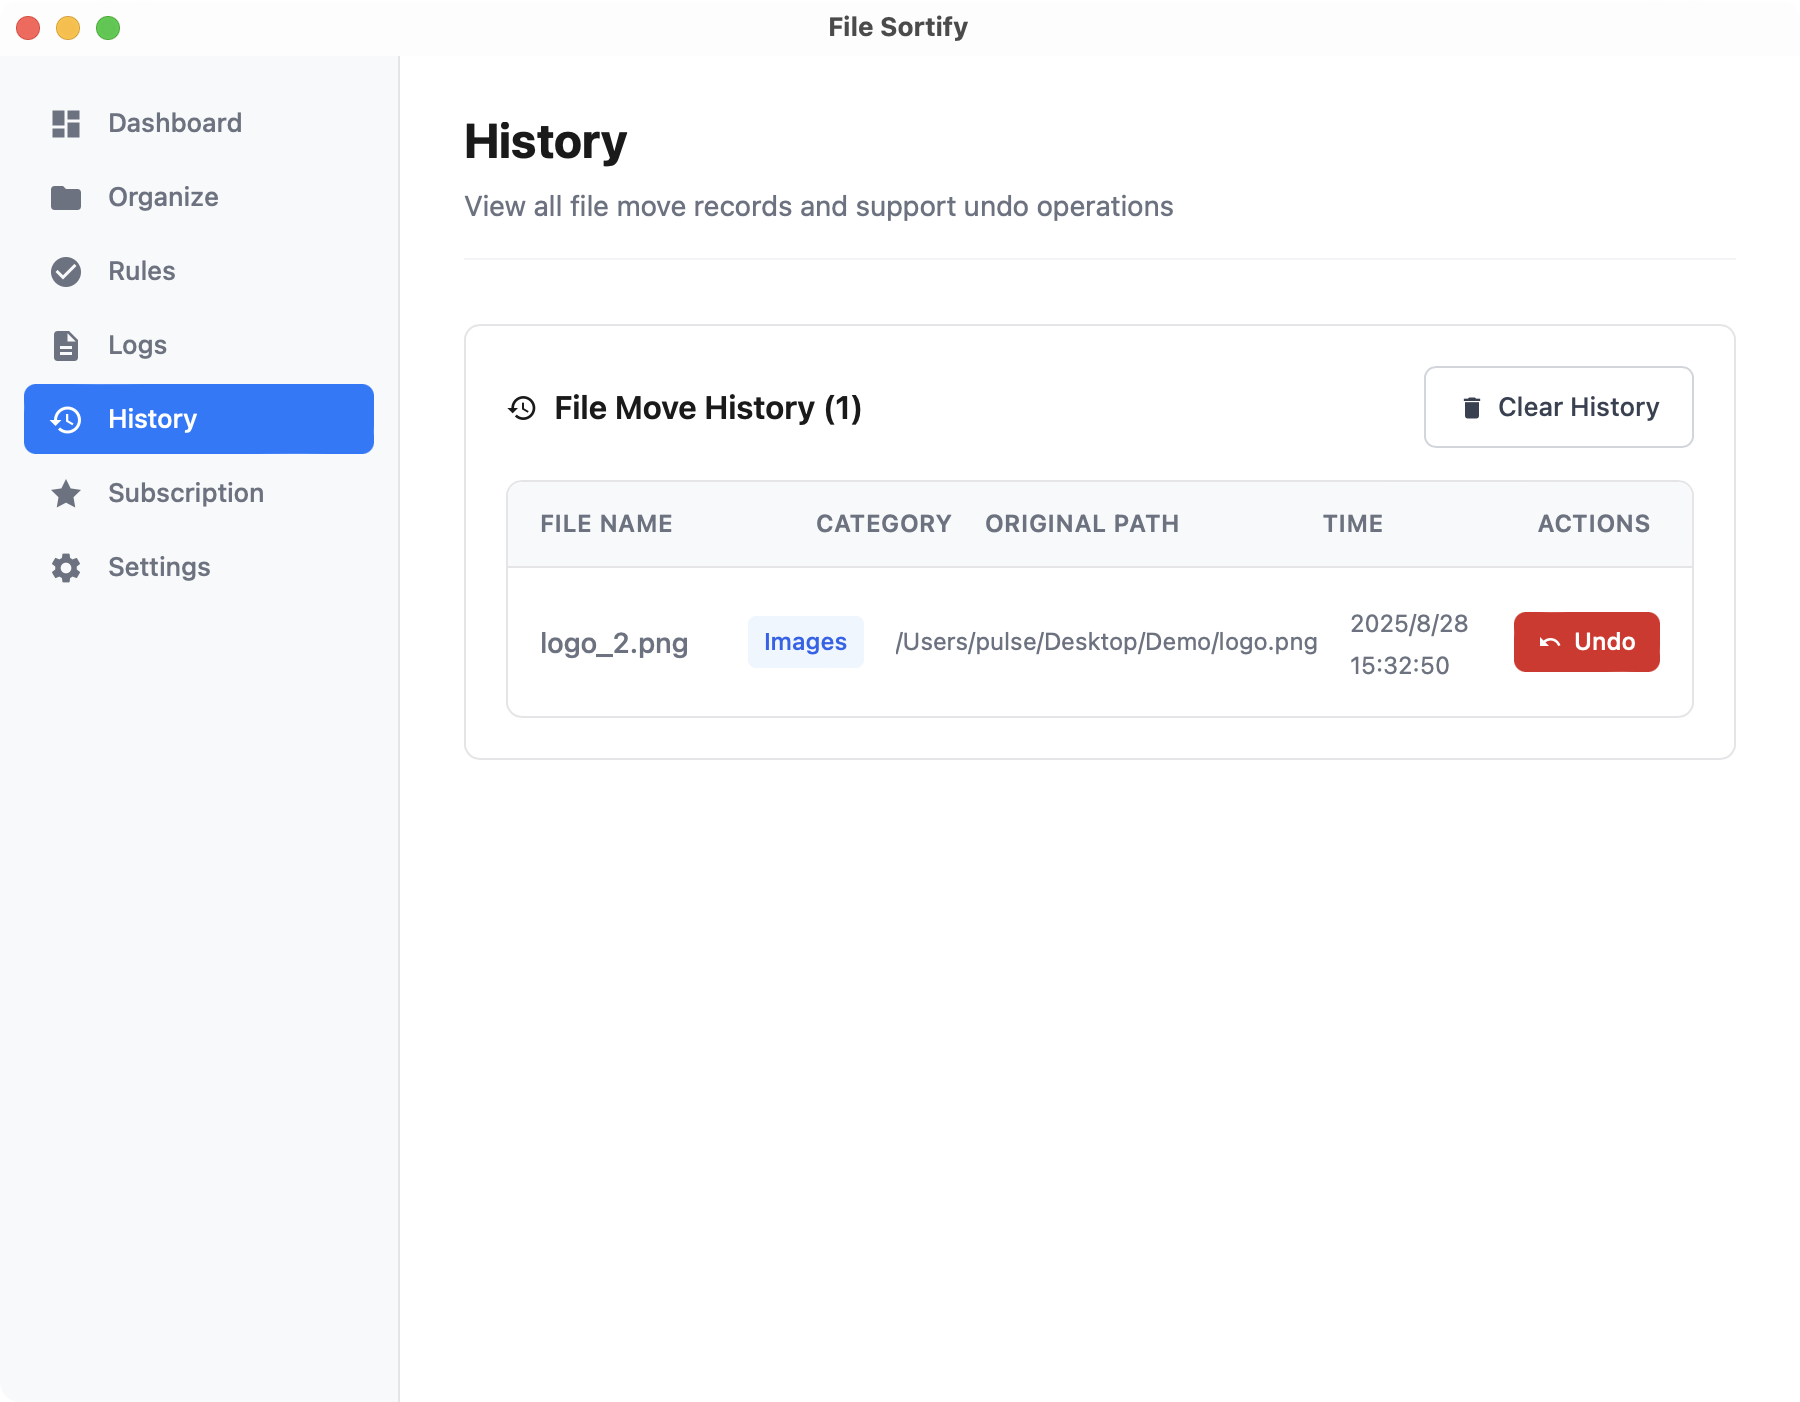
Task: Click the Subscription star icon
Action: coord(66,494)
